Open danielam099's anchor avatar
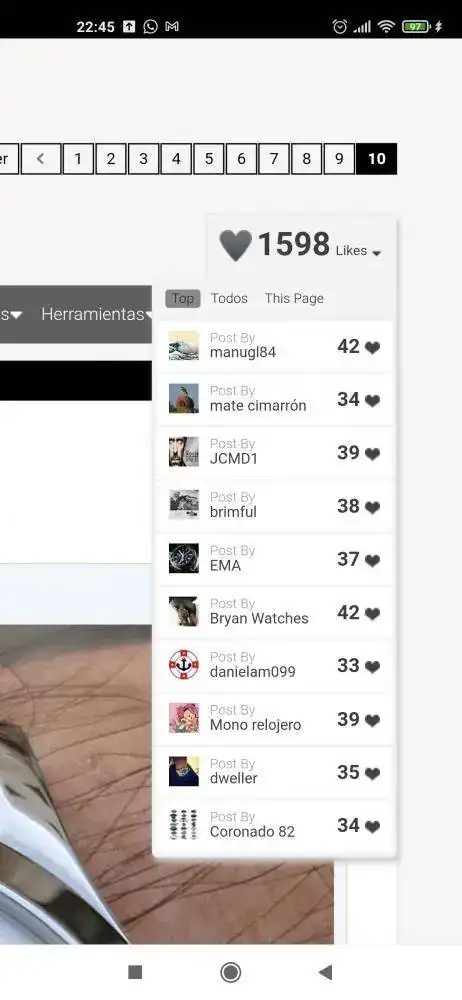This screenshot has width=462, height=1000. 184,665
